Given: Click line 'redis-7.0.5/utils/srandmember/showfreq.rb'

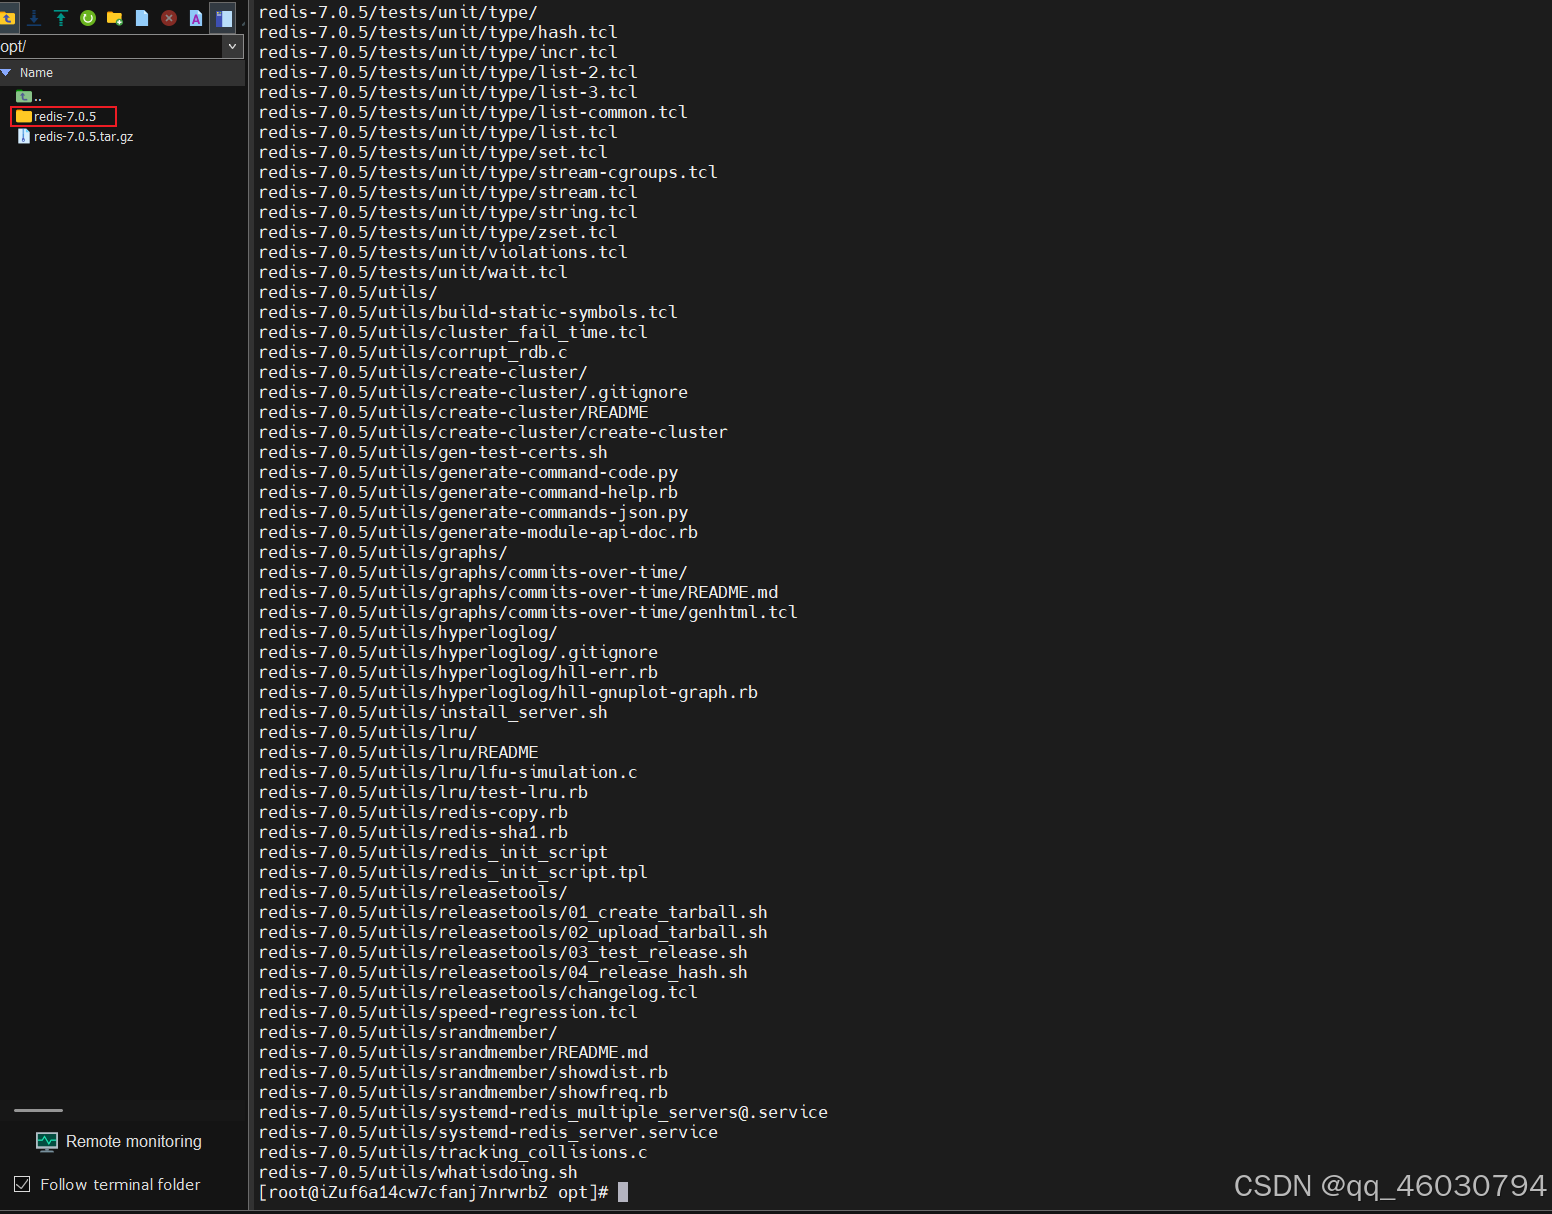Looking at the screenshot, I should tap(463, 1092).
